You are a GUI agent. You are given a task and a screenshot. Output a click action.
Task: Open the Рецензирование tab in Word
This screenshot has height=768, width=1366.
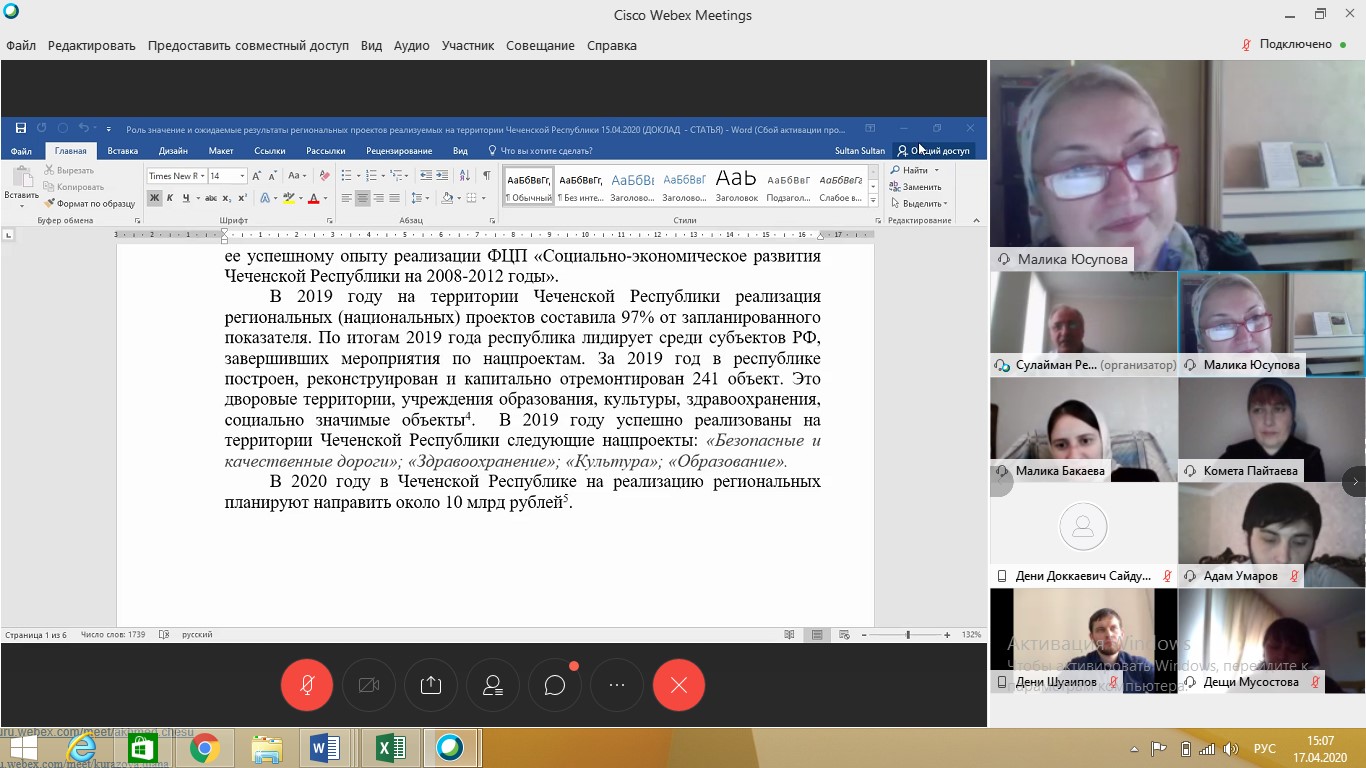(399, 151)
